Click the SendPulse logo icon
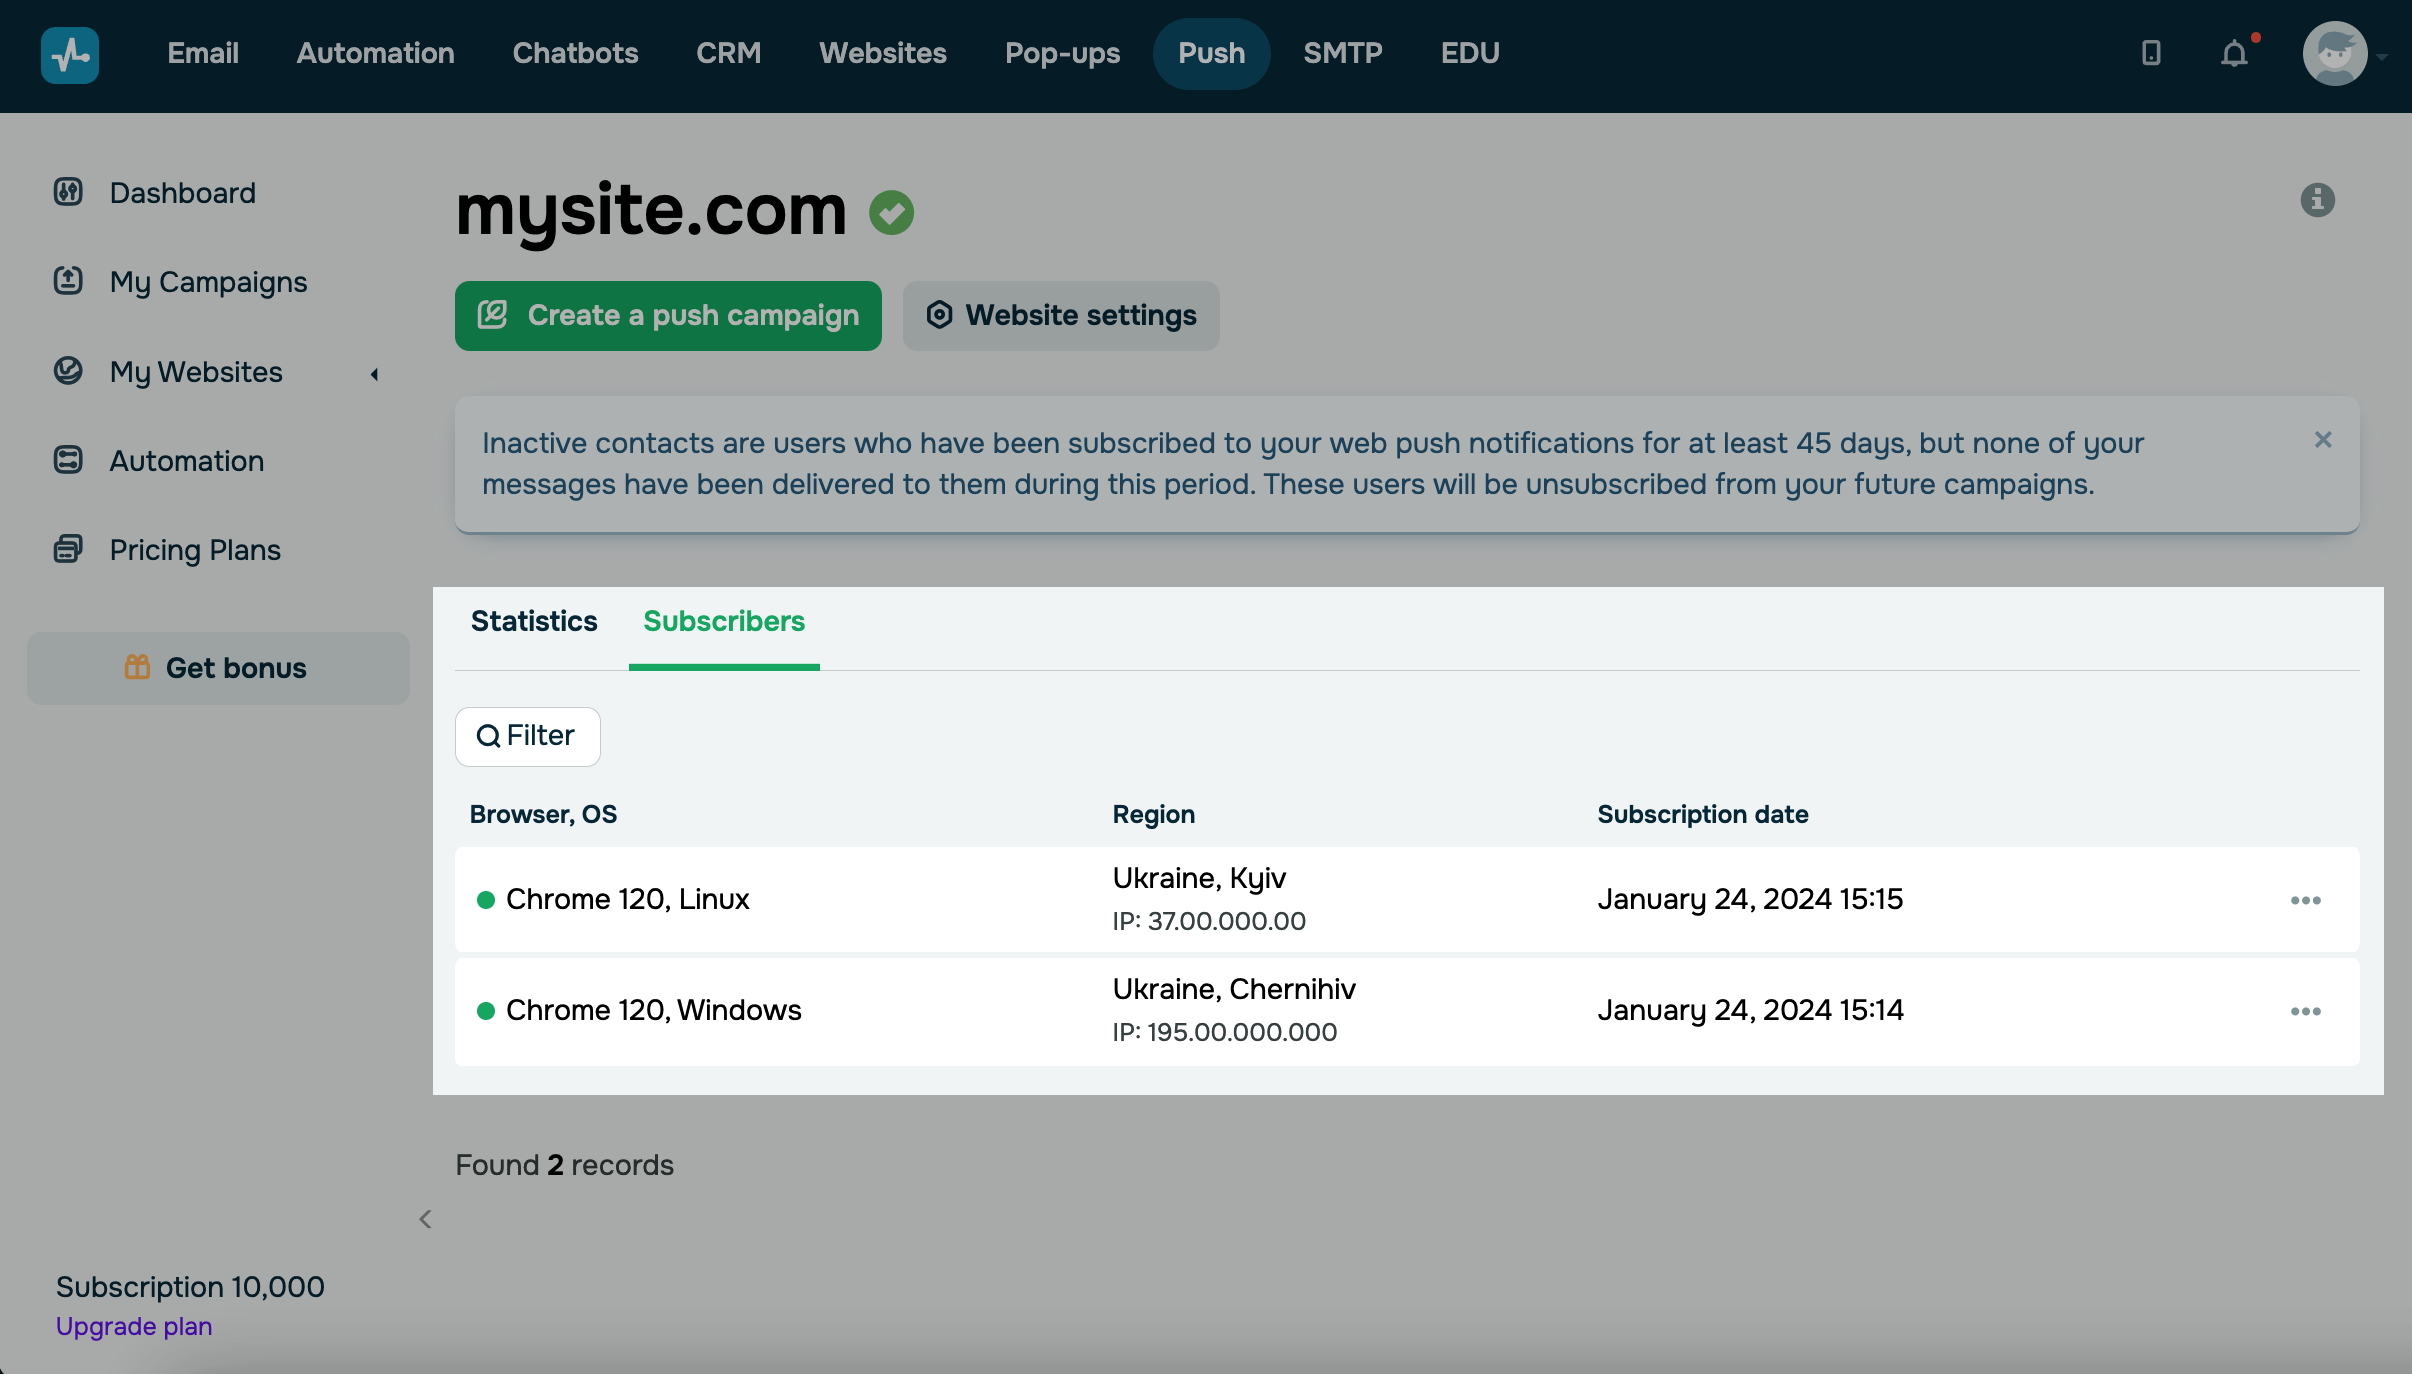This screenshot has height=1374, width=2412. [x=70, y=54]
